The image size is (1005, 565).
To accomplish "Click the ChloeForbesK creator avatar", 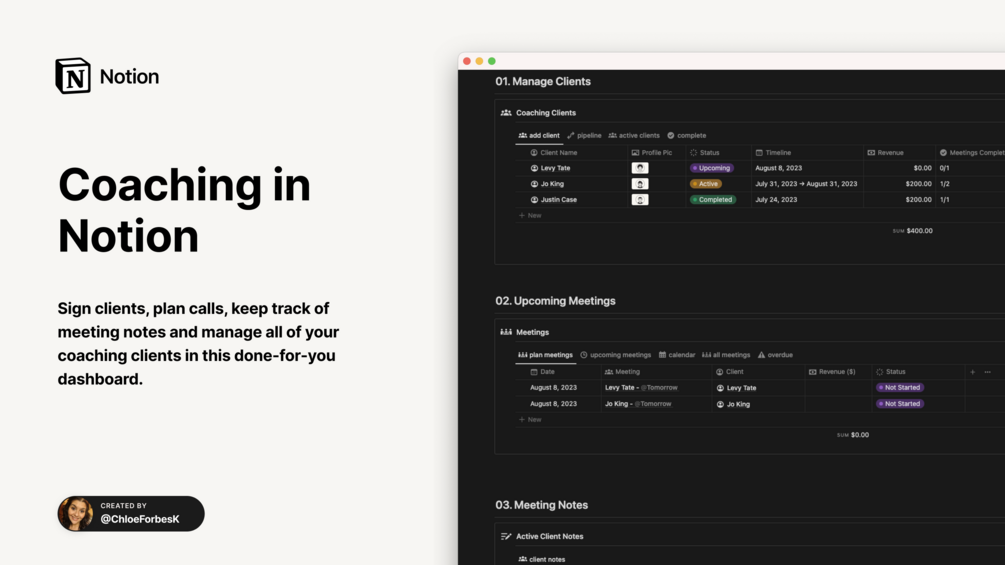I will pos(76,514).
